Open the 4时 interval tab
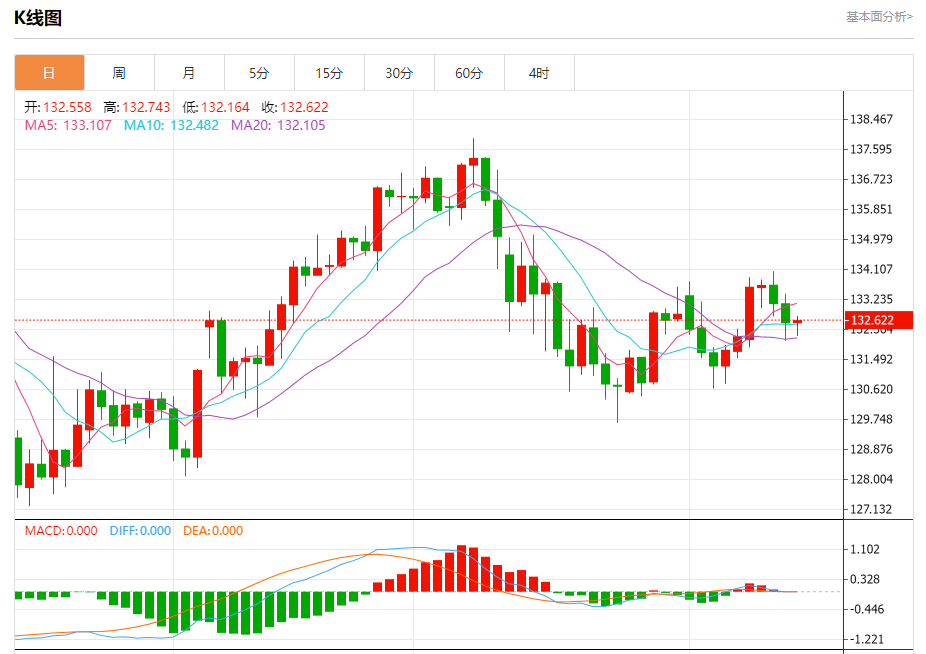This screenshot has width=926, height=654. 539,73
